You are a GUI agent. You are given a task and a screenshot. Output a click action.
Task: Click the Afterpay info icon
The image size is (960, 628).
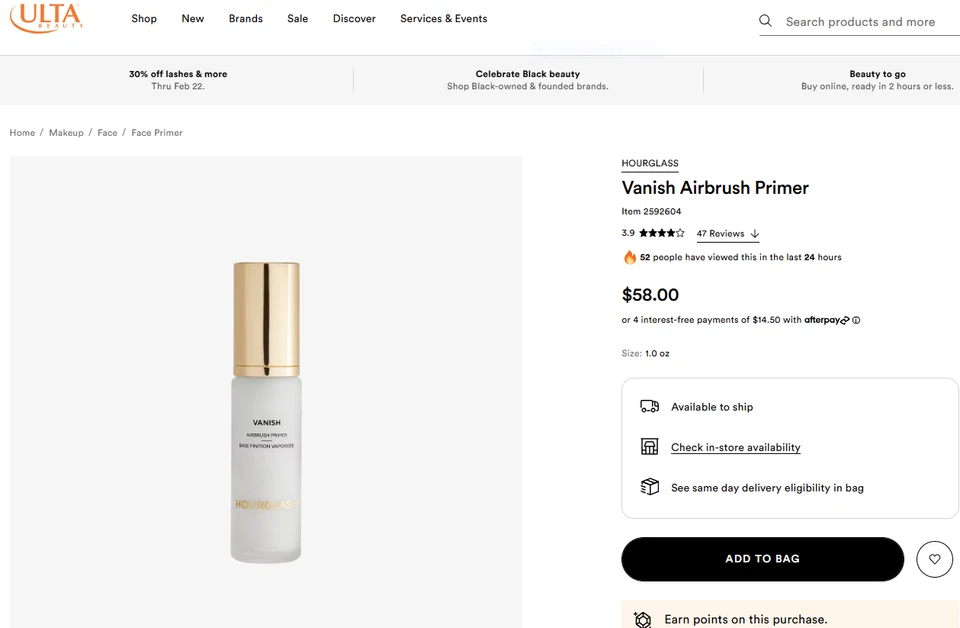point(856,320)
